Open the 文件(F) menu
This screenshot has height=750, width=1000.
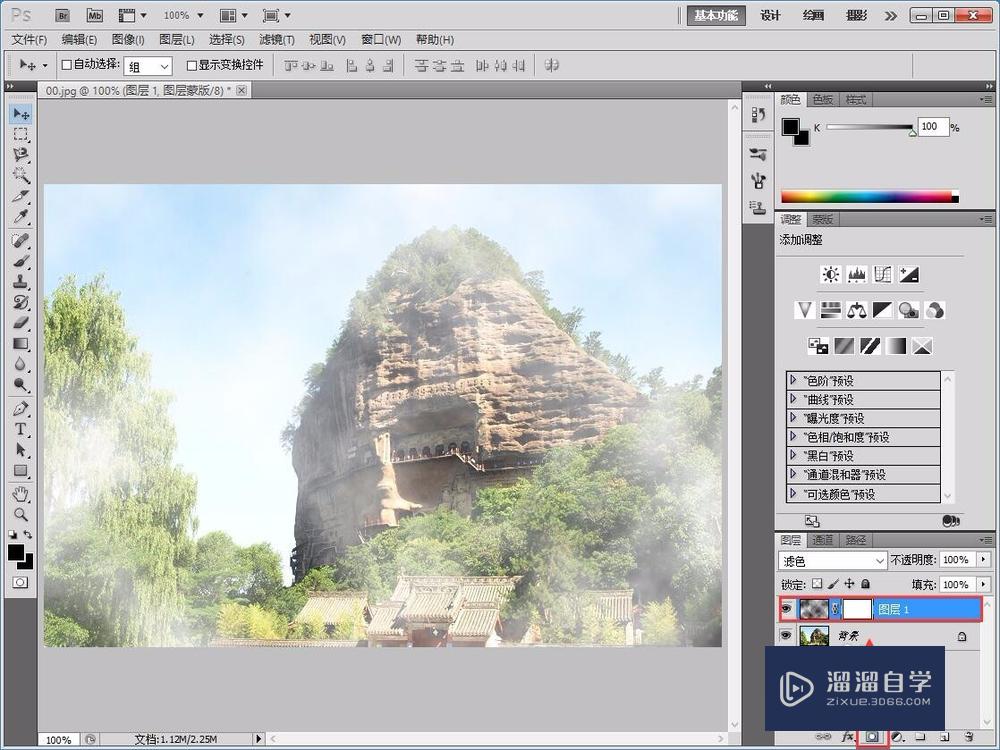coord(29,40)
